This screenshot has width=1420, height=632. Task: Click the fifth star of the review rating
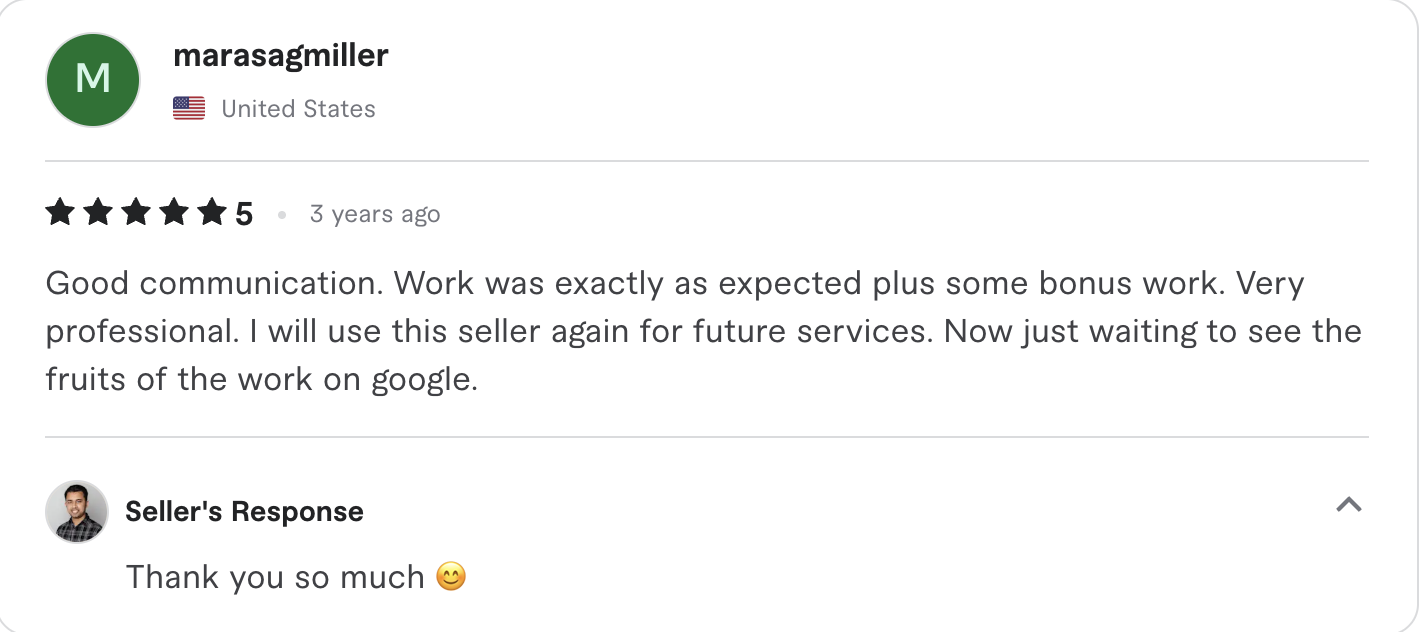click(x=214, y=212)
